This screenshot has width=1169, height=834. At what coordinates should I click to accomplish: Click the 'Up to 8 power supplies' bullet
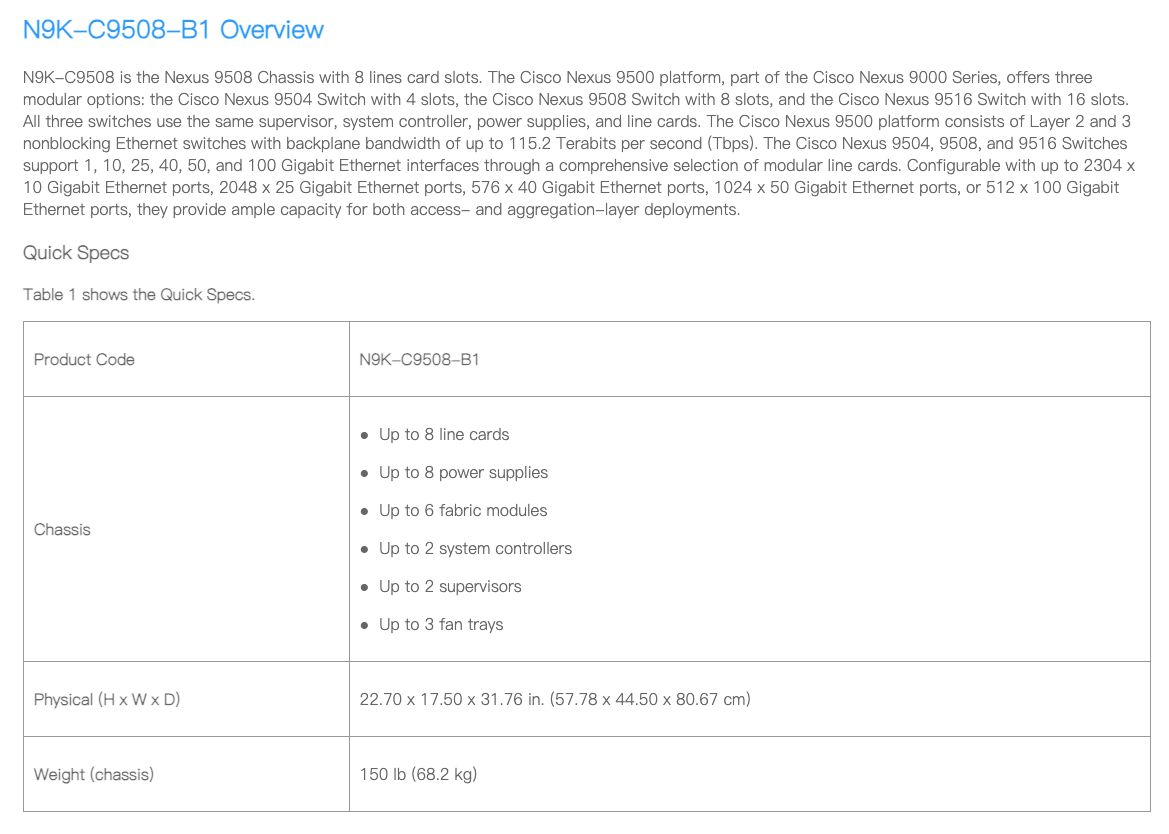(463, 473)
